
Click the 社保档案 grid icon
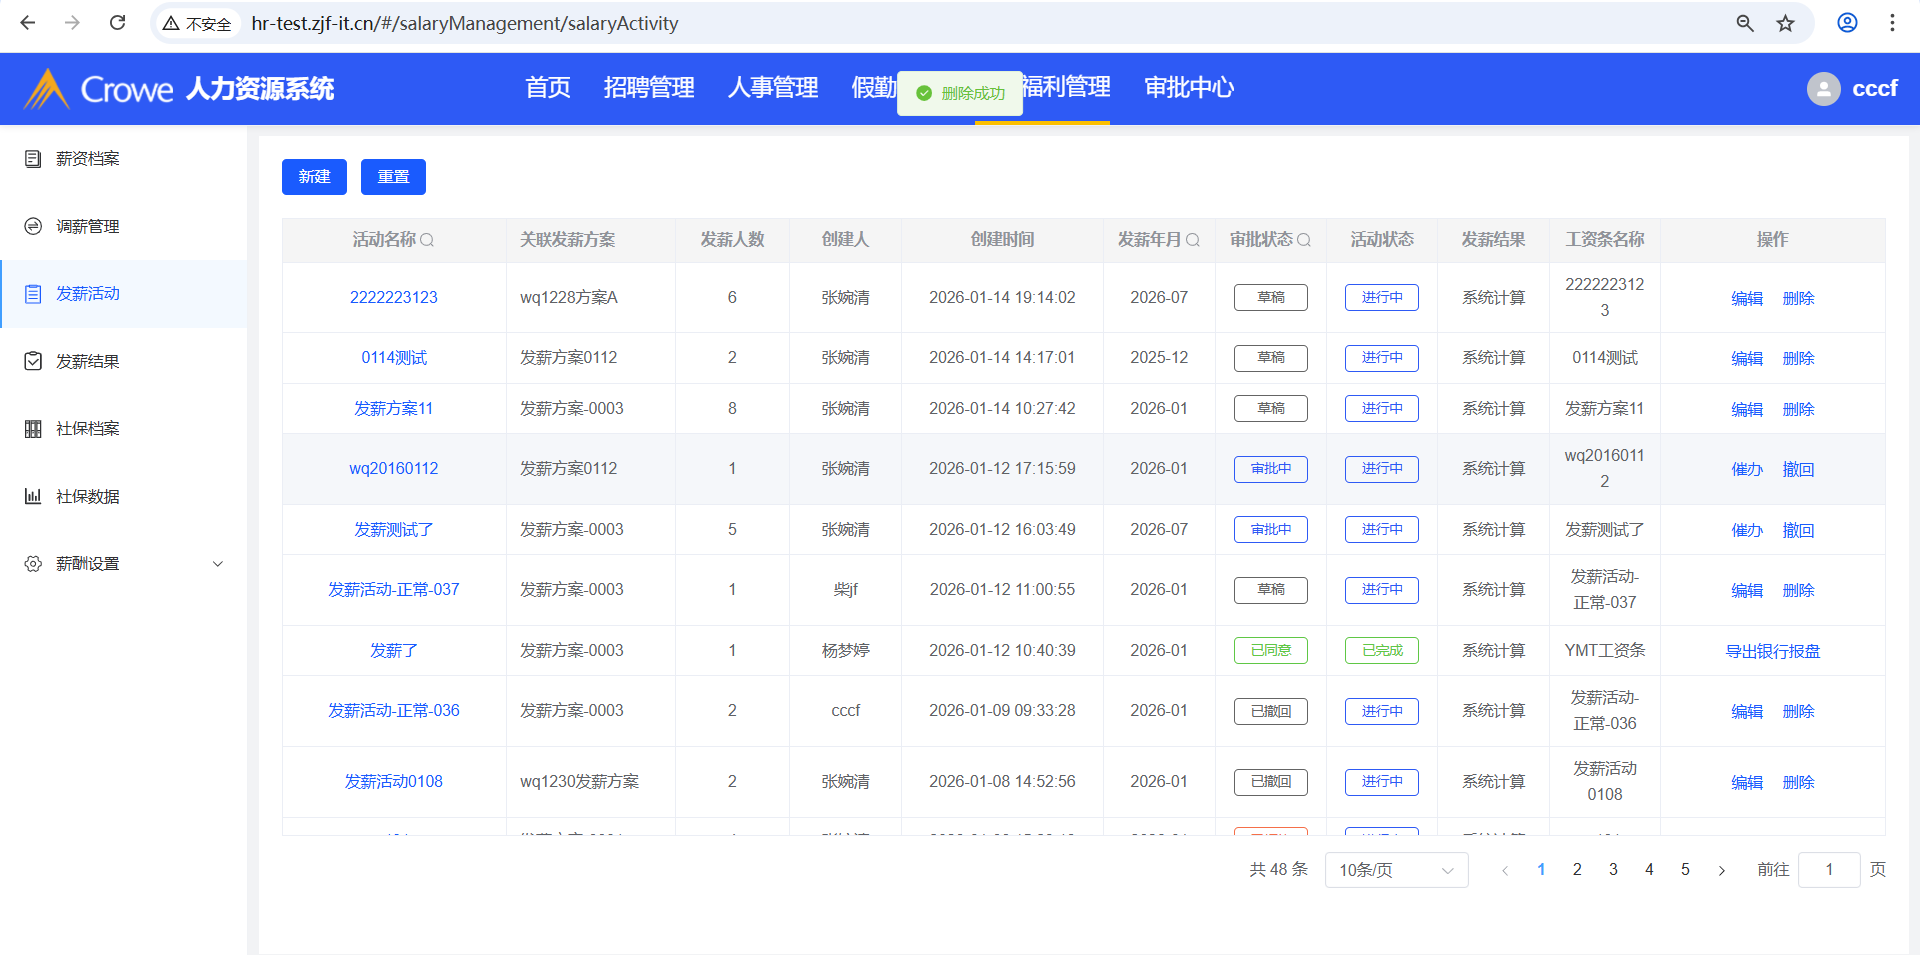click(33, 429)
